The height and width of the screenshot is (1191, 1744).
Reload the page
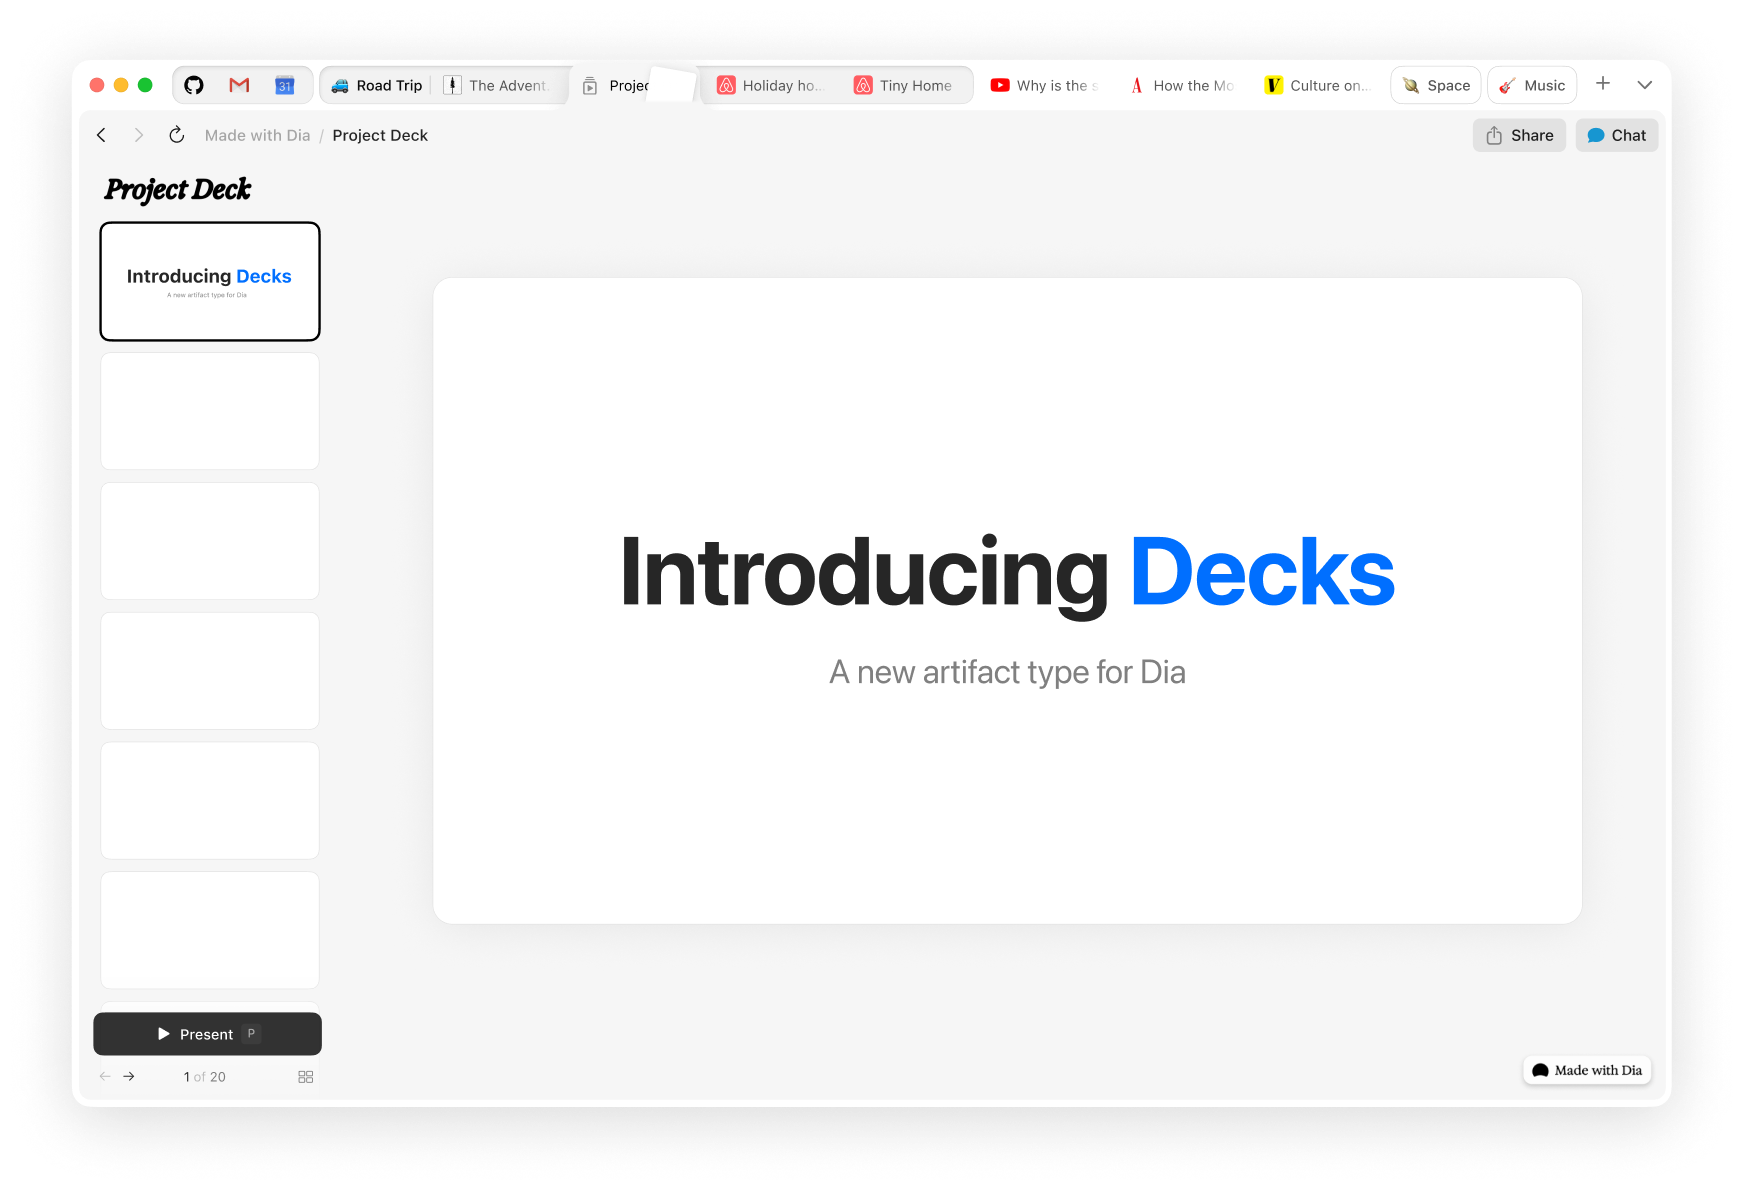[177, 135]
